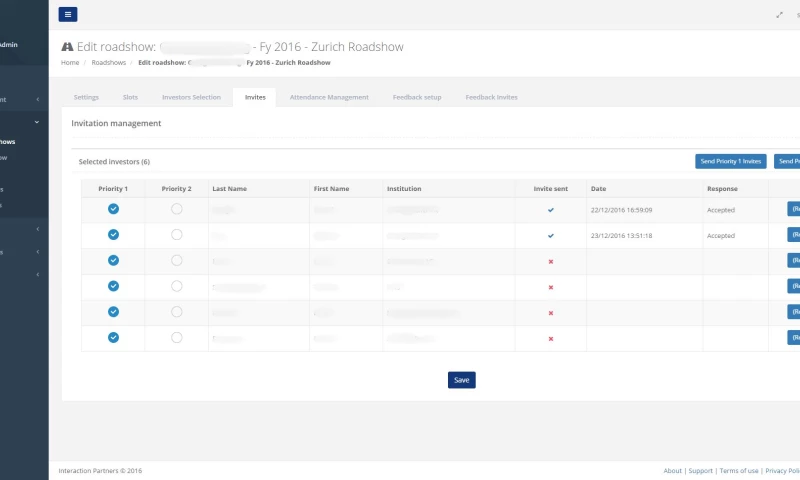This screenshot has width=800, height=480.
Task: Open the Investors Selection tab
Action: point(191,97)
